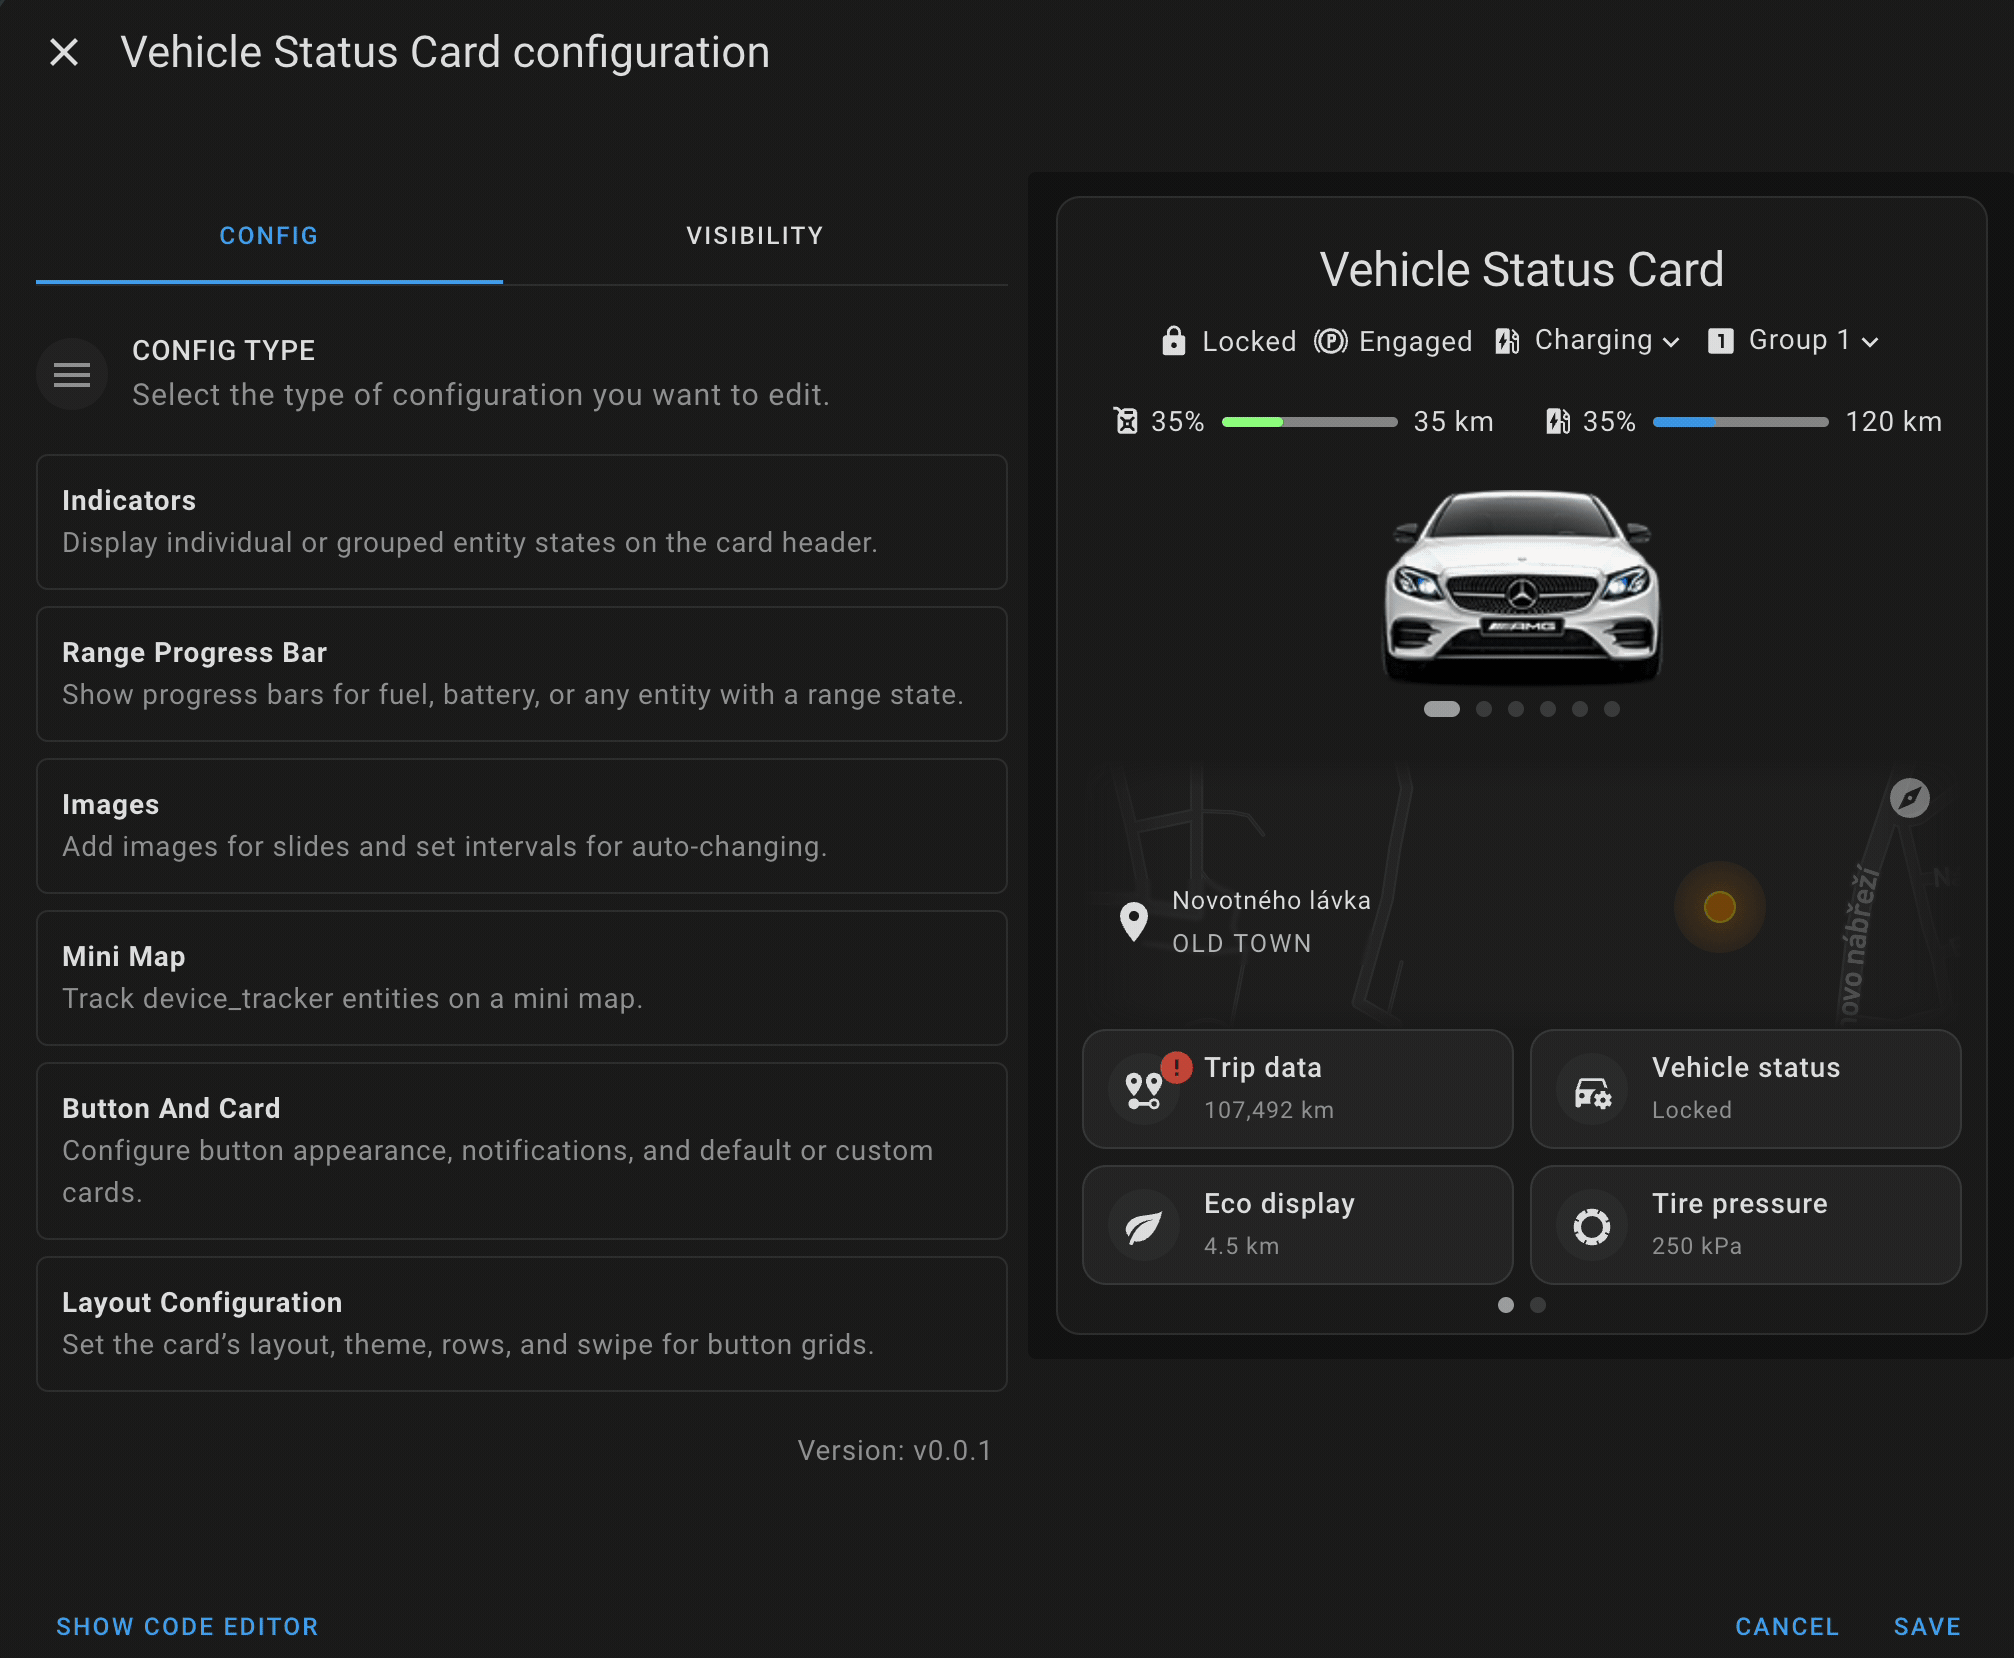The image size is (2014, 1658).
Task: Click the green fuel range progress bar
Action: (1308, 422)
